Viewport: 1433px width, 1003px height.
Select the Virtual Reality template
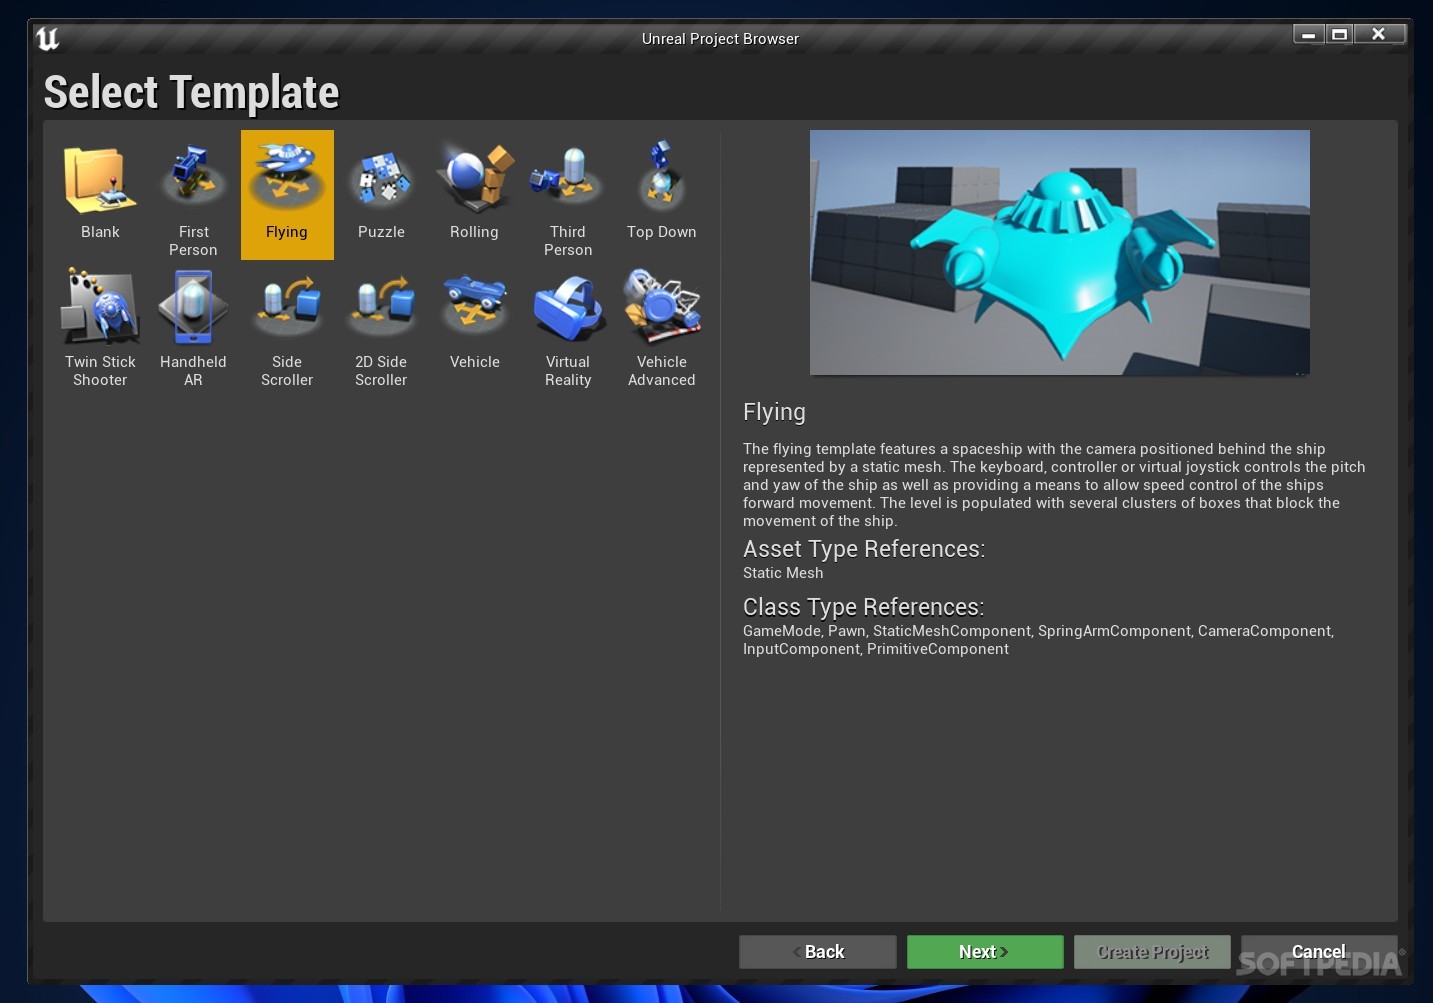point(568,325)
